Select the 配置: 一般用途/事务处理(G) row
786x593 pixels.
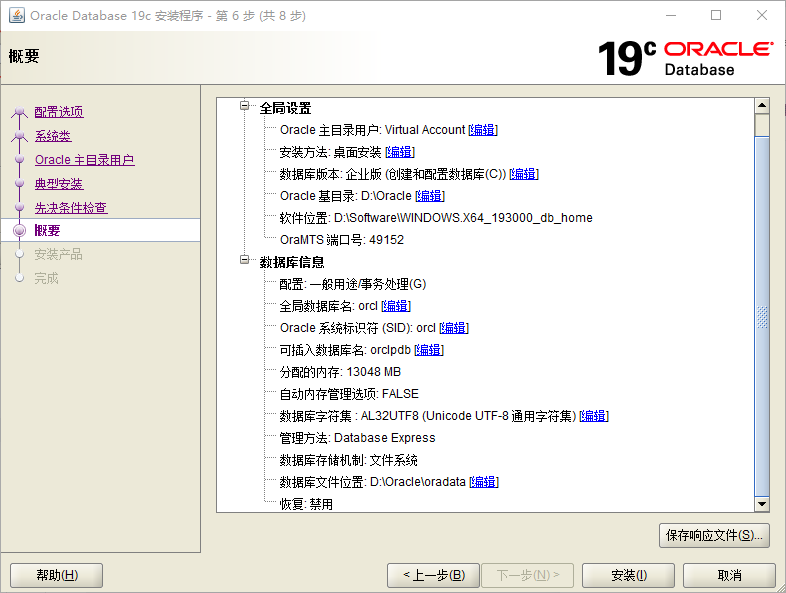pos(353,284)
